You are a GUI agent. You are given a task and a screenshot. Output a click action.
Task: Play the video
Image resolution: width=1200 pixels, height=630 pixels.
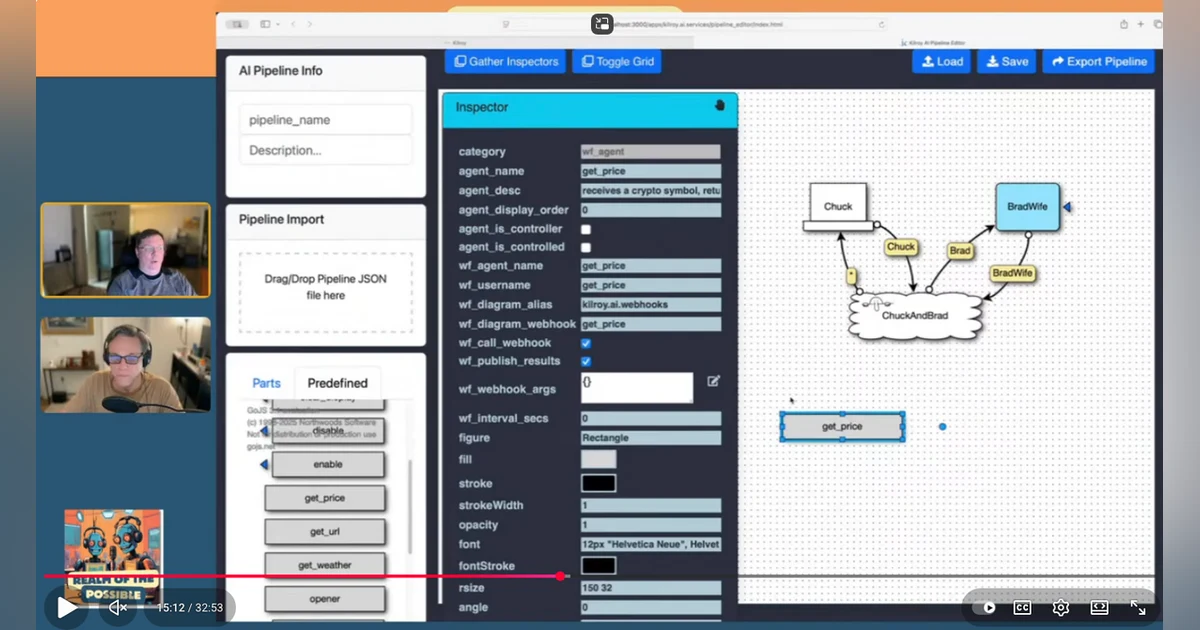67,607
